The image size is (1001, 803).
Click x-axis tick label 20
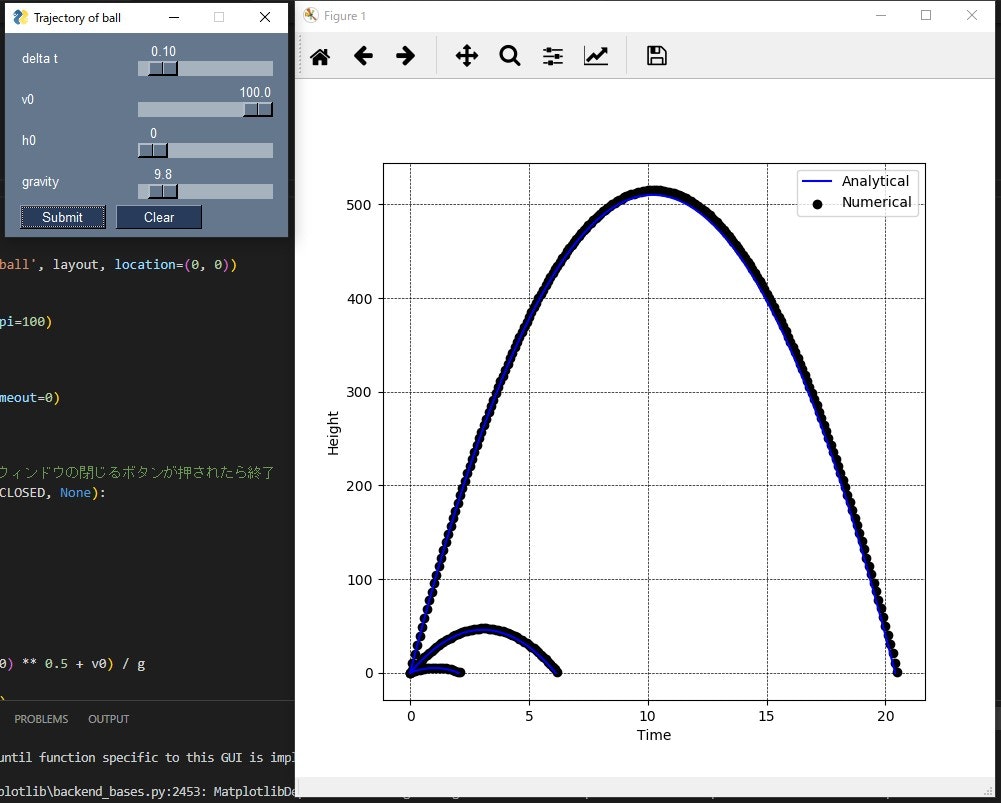point(885,716)
